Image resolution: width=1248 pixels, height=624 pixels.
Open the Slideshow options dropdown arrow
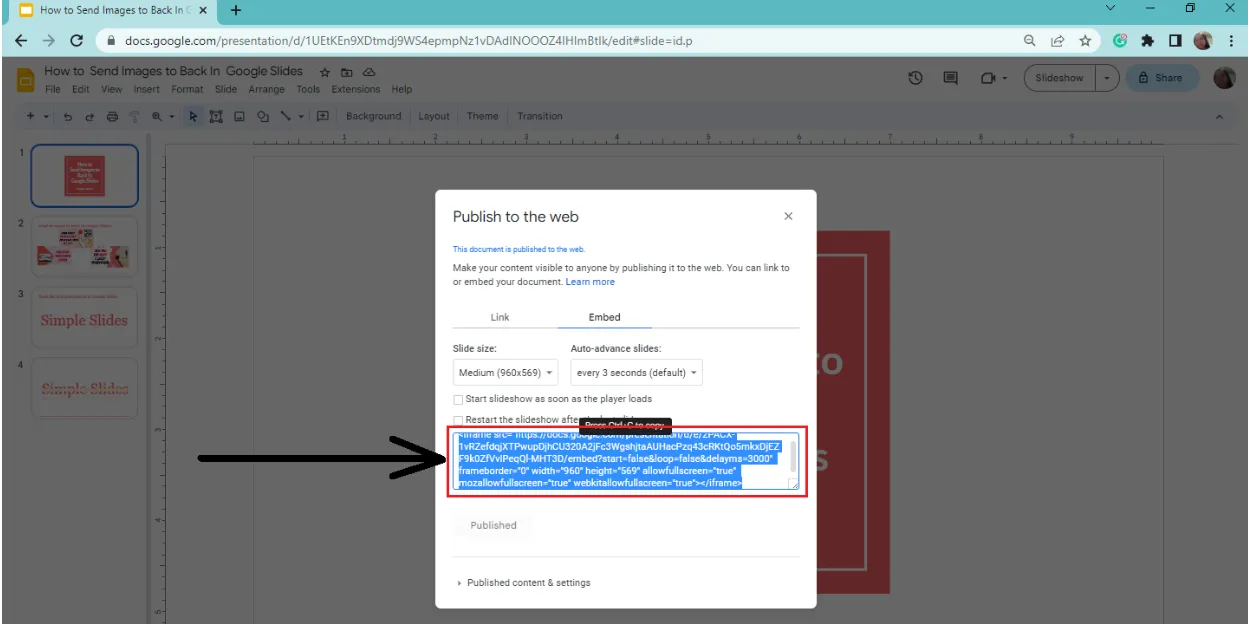[1107, 78]
